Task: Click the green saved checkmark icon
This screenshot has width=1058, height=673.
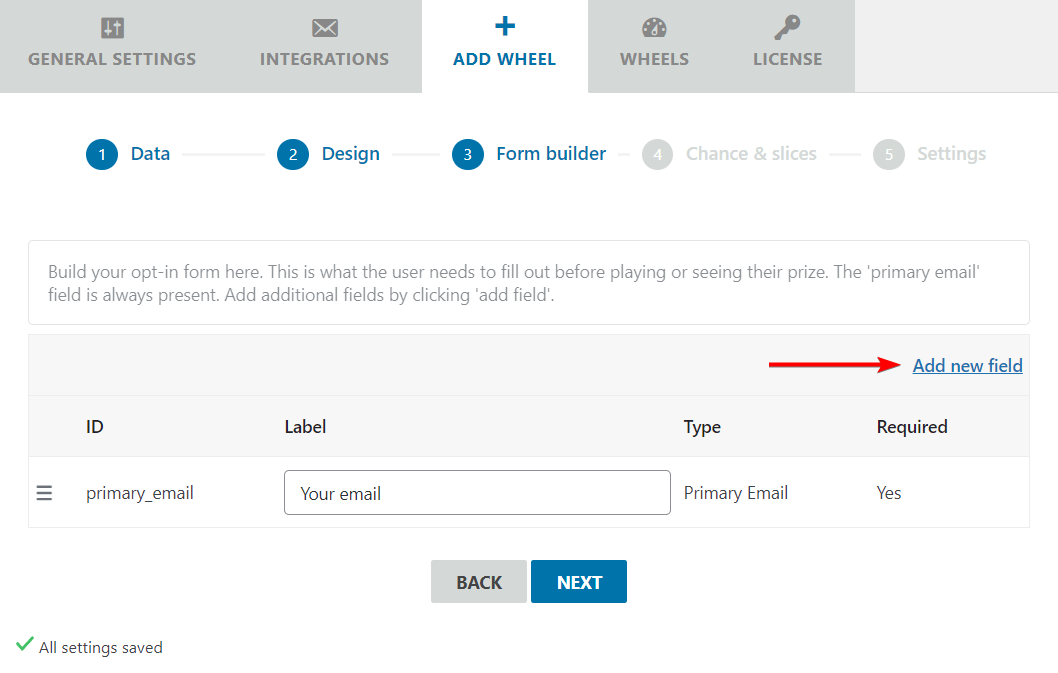Action: [25, 643]
